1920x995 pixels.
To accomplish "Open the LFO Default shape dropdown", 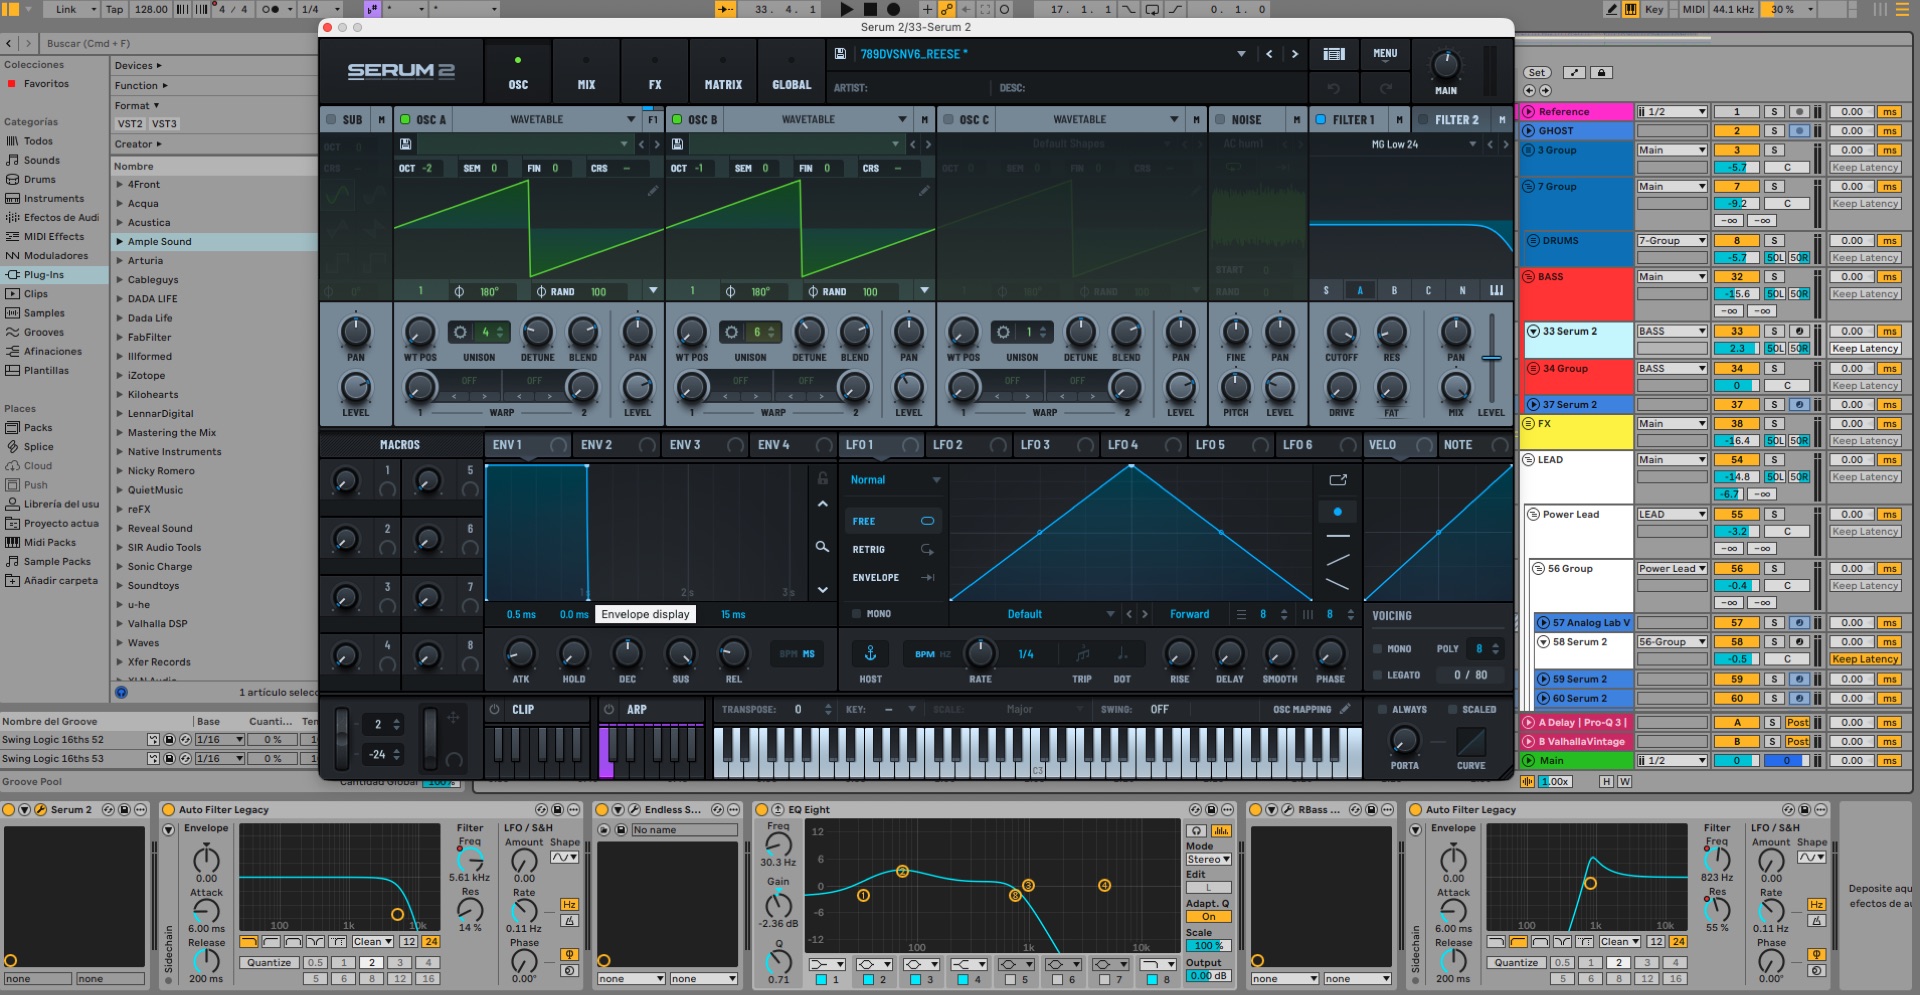I will coord(1036,614).
